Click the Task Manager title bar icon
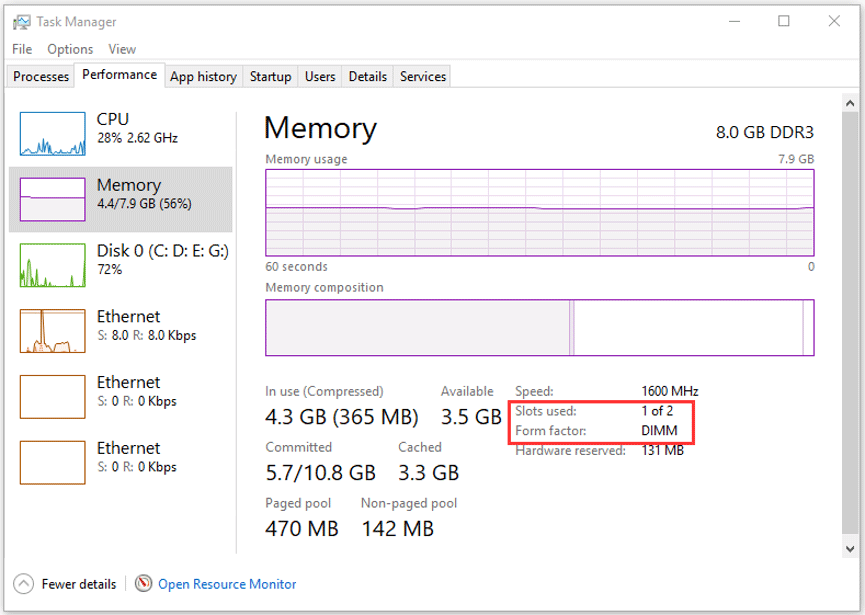The height and width of the screenshot is (615, 865). (20, 22)
